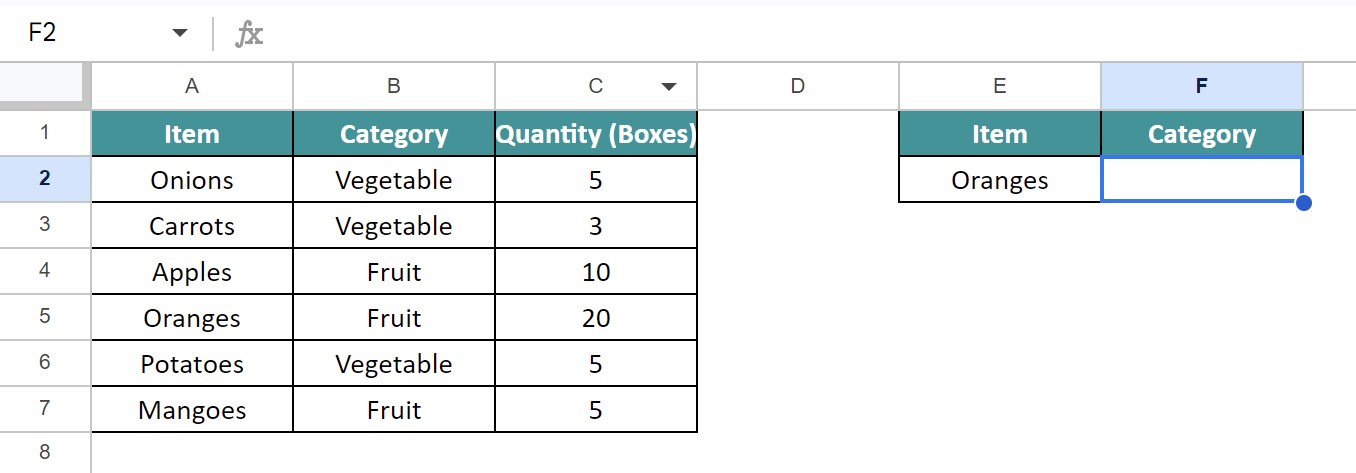Open the Name box dropdown arrow
Screen dimensions: 1356x473
point(180,33)
